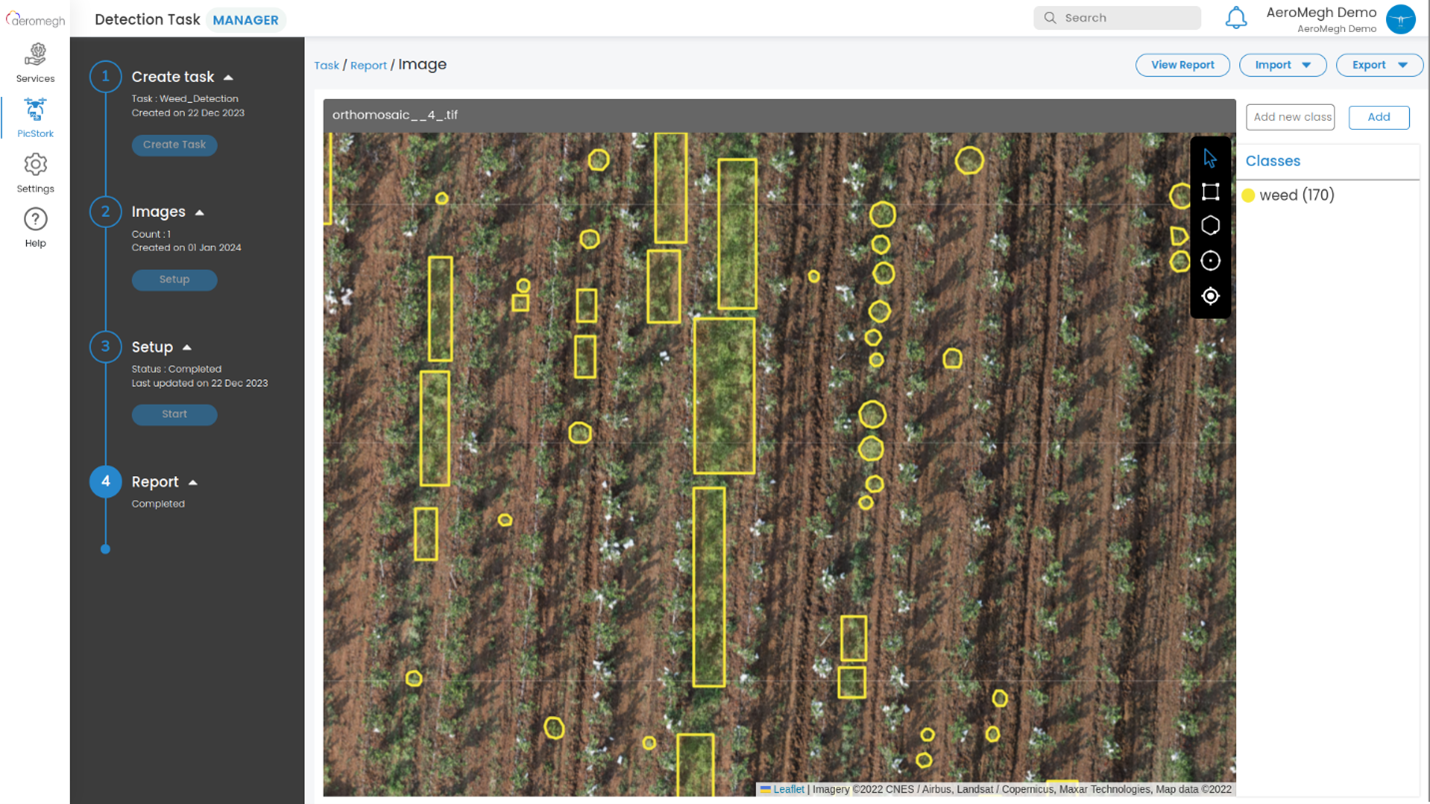
Task: Click the View Report button
Action: pos(1182,65)
